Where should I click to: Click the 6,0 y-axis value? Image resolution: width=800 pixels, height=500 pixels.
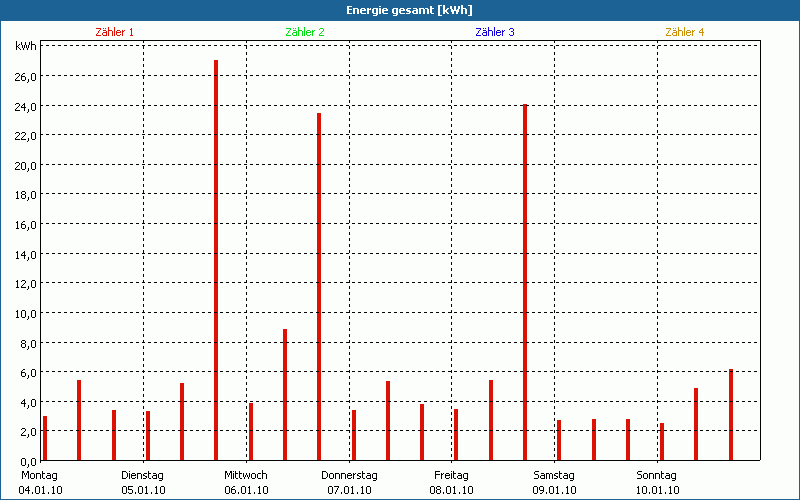(x=29, y=372)
